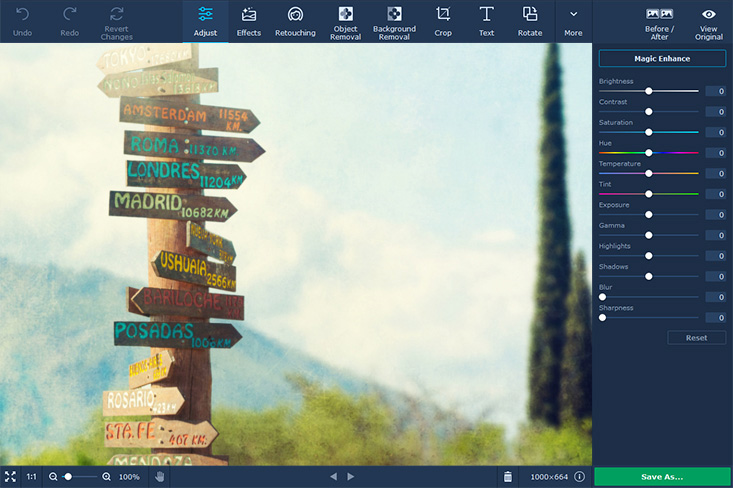The height and width of the screenshot is (488, 733).
Task: Select the Retouching tool
Action: (295, 22)
